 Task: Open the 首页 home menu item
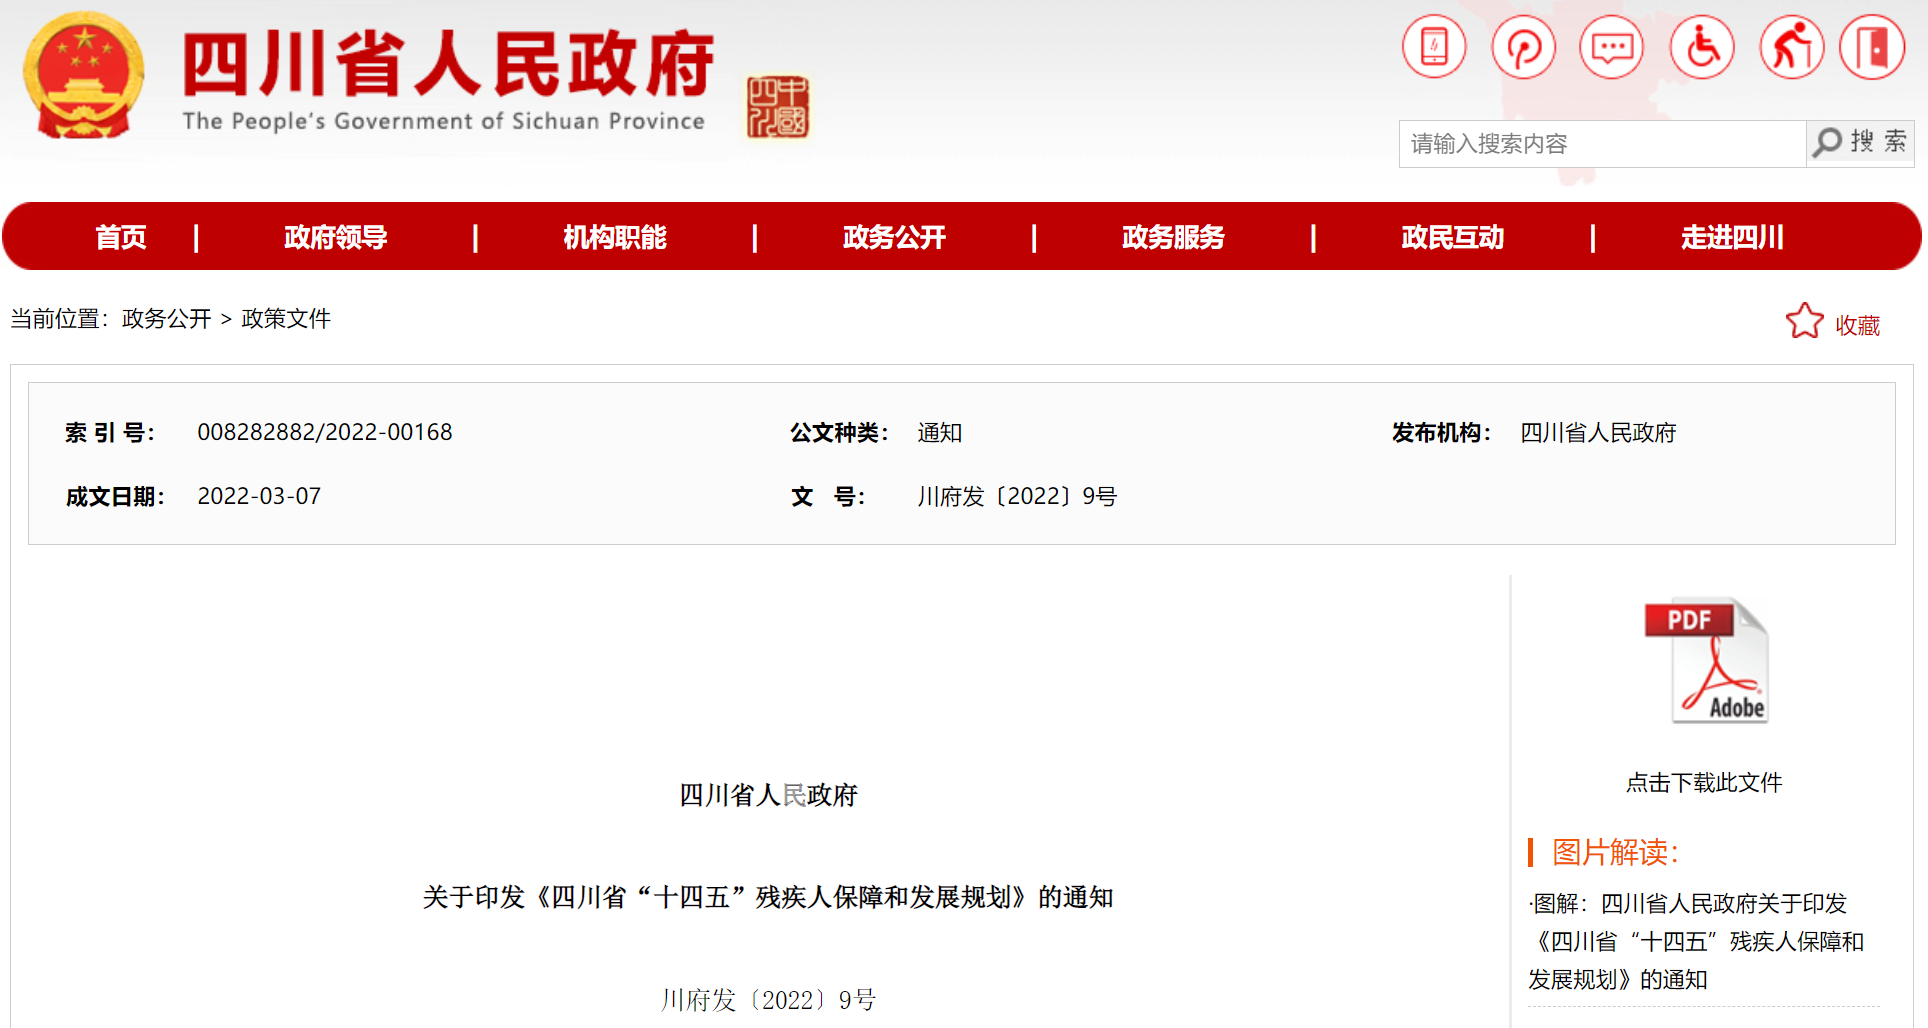pyautogui.click(x=121, y=237)
